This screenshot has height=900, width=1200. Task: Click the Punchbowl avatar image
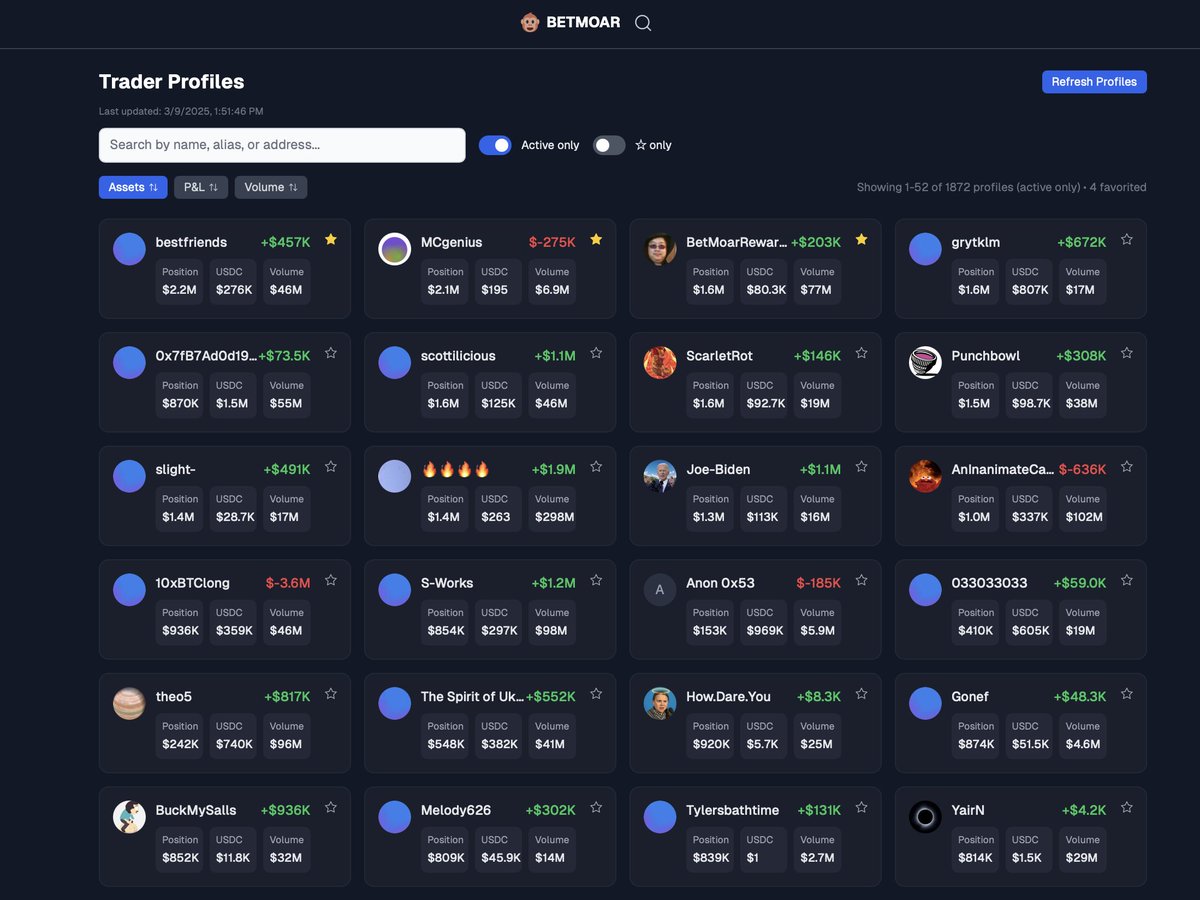[x=924, y=362]
